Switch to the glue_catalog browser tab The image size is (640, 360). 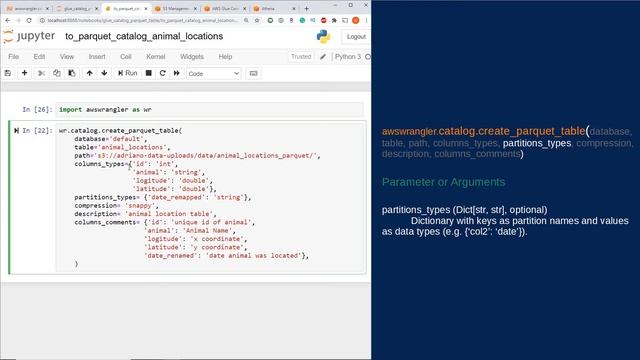click(x=76, y=8)
